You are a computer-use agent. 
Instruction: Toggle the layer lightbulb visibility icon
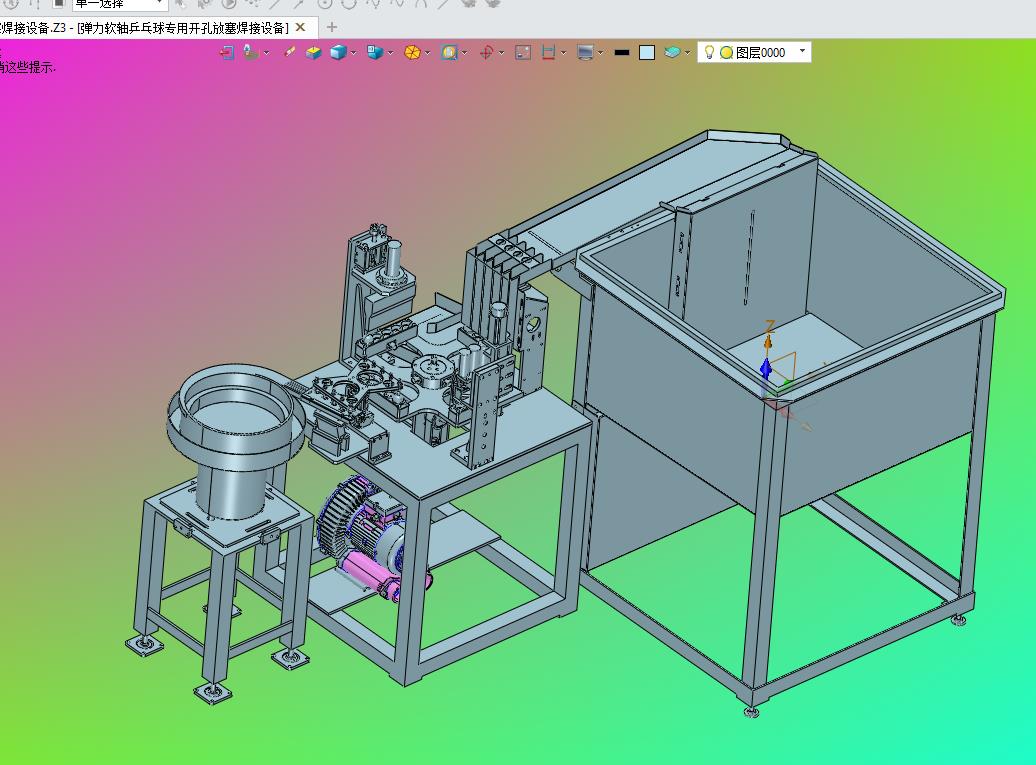pos(709,52)
